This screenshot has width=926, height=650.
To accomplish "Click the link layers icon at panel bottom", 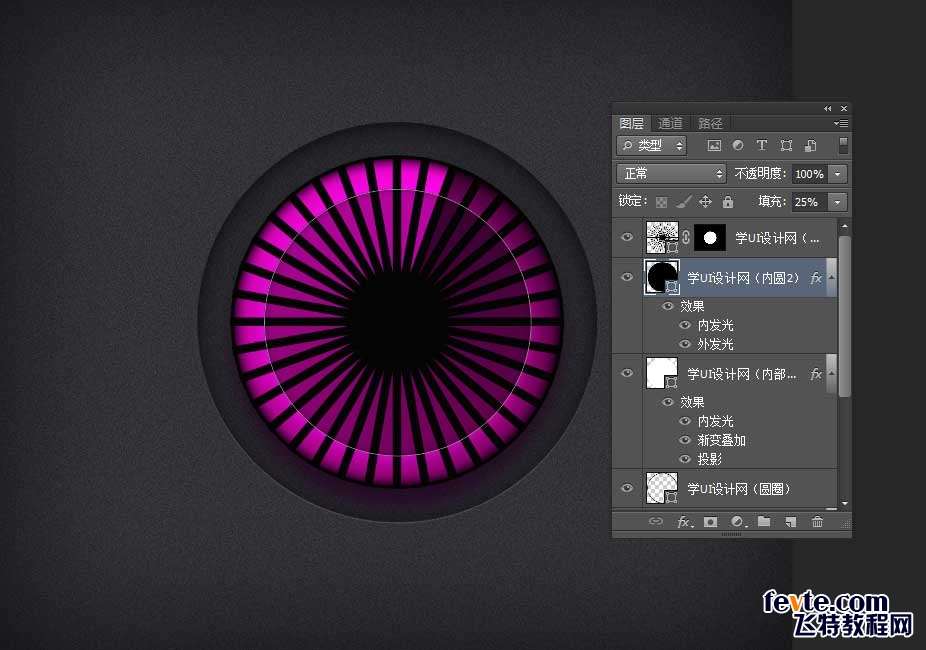I will point(656,521).
